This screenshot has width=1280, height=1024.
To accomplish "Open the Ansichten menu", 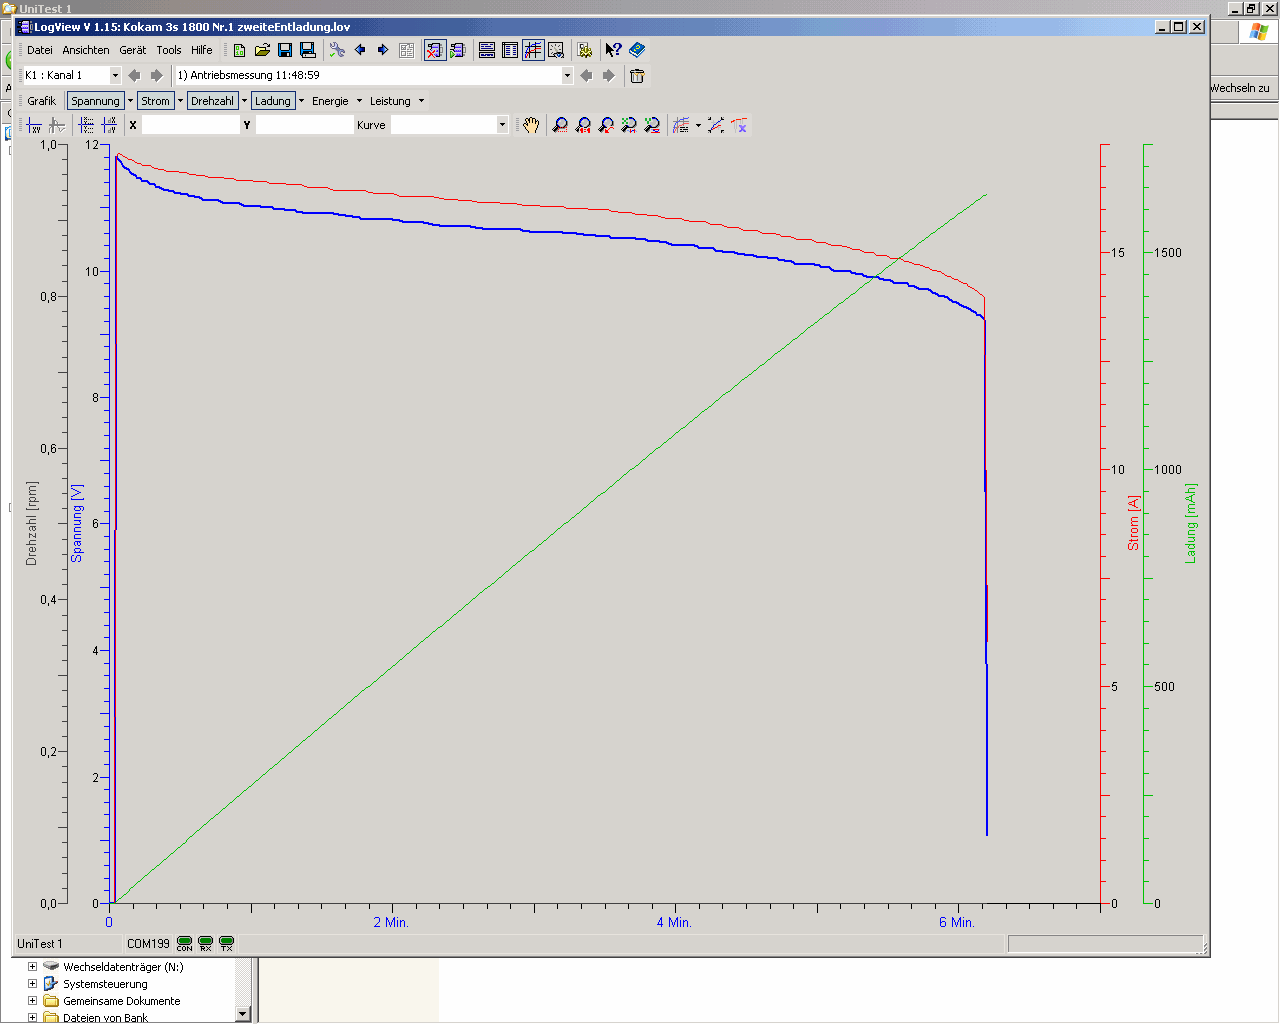I will tap(86, 50).
